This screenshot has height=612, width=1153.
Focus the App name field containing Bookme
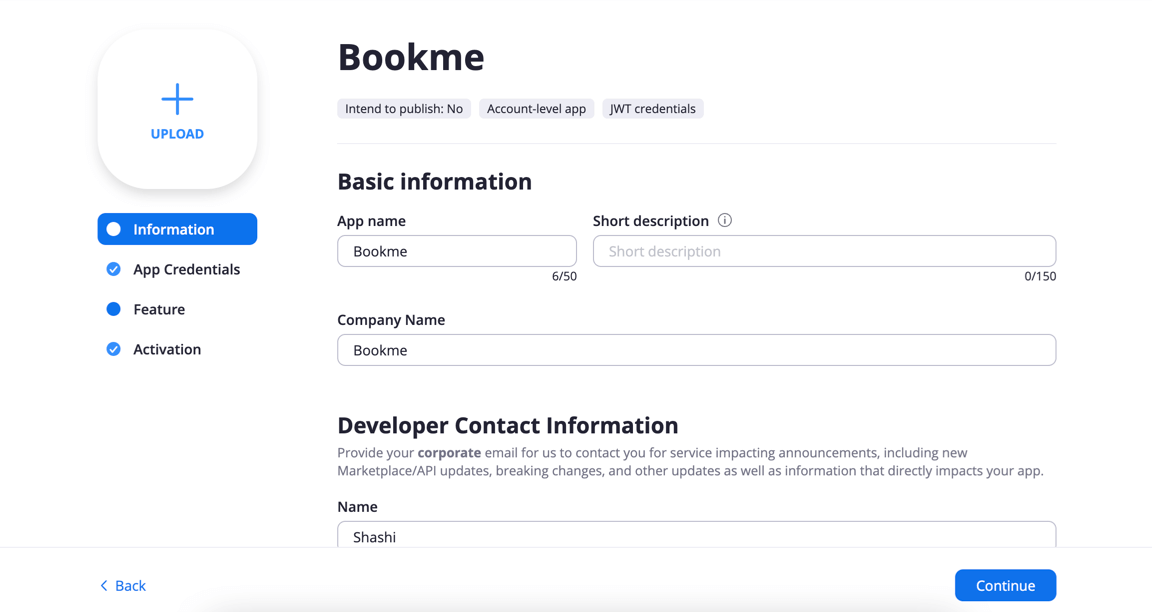(x=456, y=251)
